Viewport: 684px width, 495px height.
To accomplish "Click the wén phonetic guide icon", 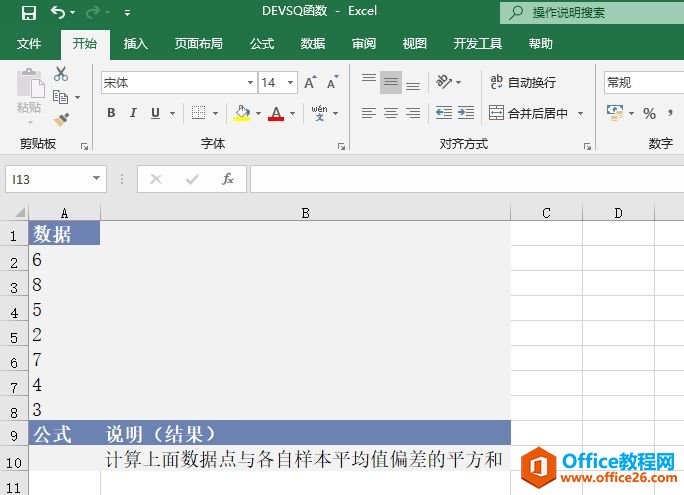I will pyautogui.click(x=320, y=113).
